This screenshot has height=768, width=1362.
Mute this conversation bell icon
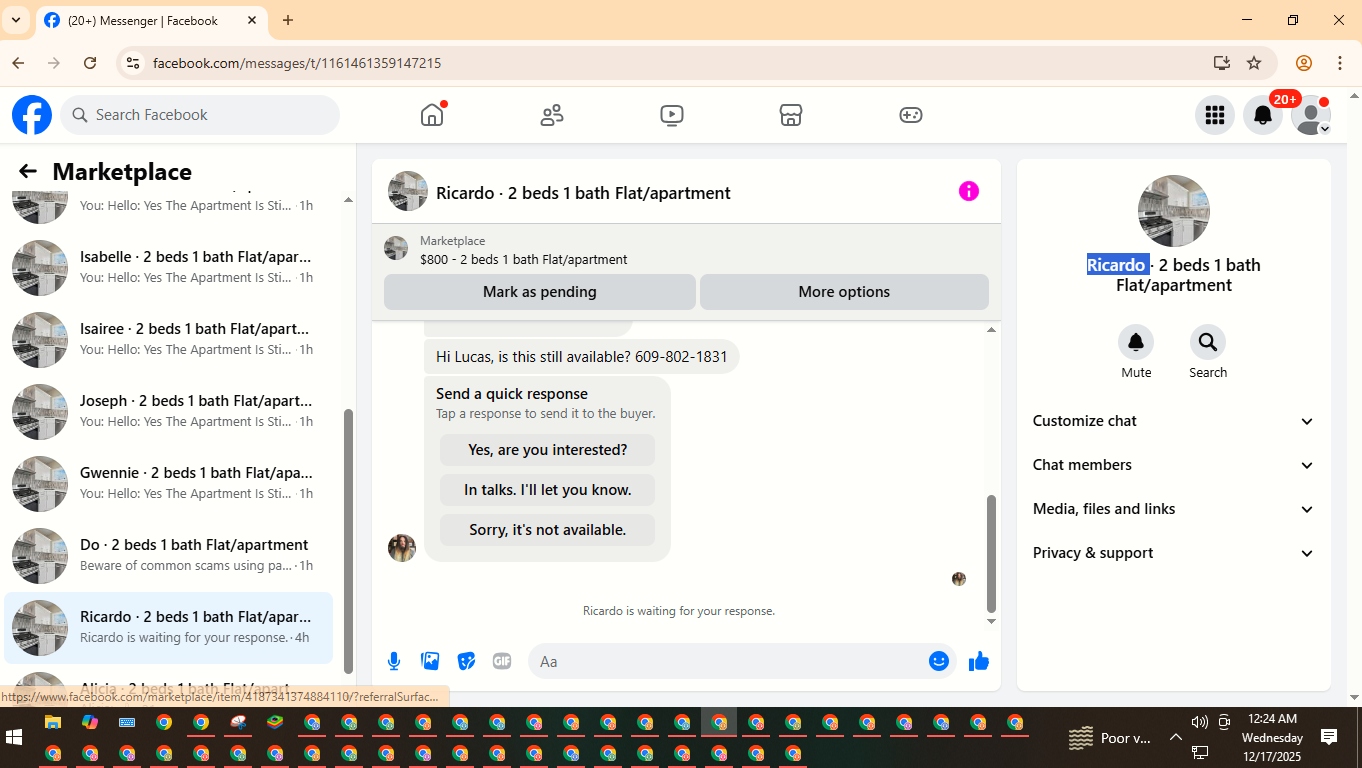tap(1136, 342)
